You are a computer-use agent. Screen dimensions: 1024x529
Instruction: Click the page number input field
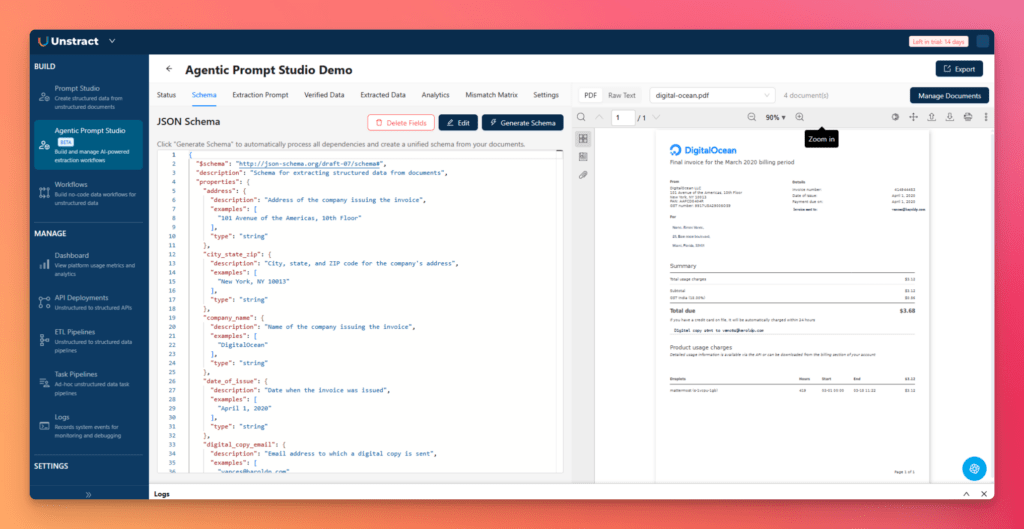tap(622, 118)
